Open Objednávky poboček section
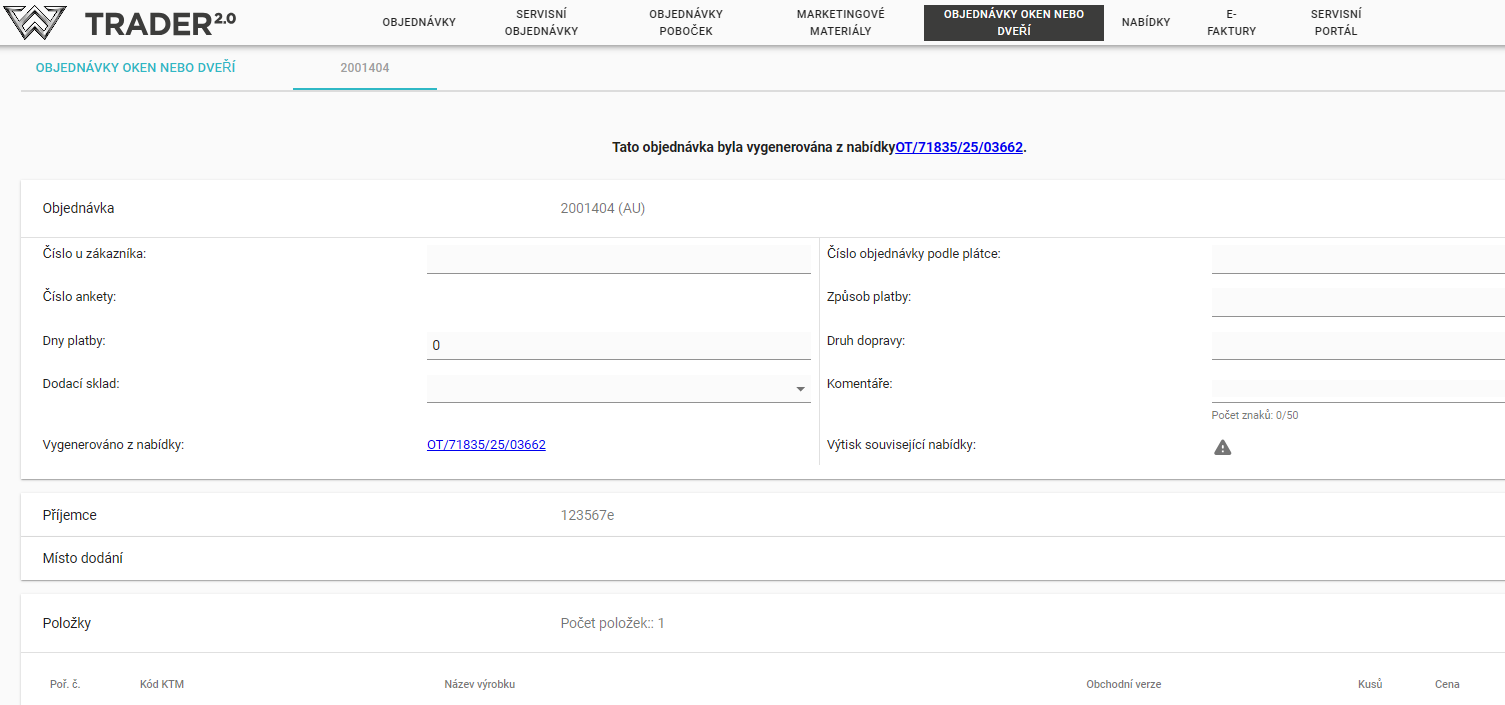Viewport: 1505px width, 705px height. [685, 22]
